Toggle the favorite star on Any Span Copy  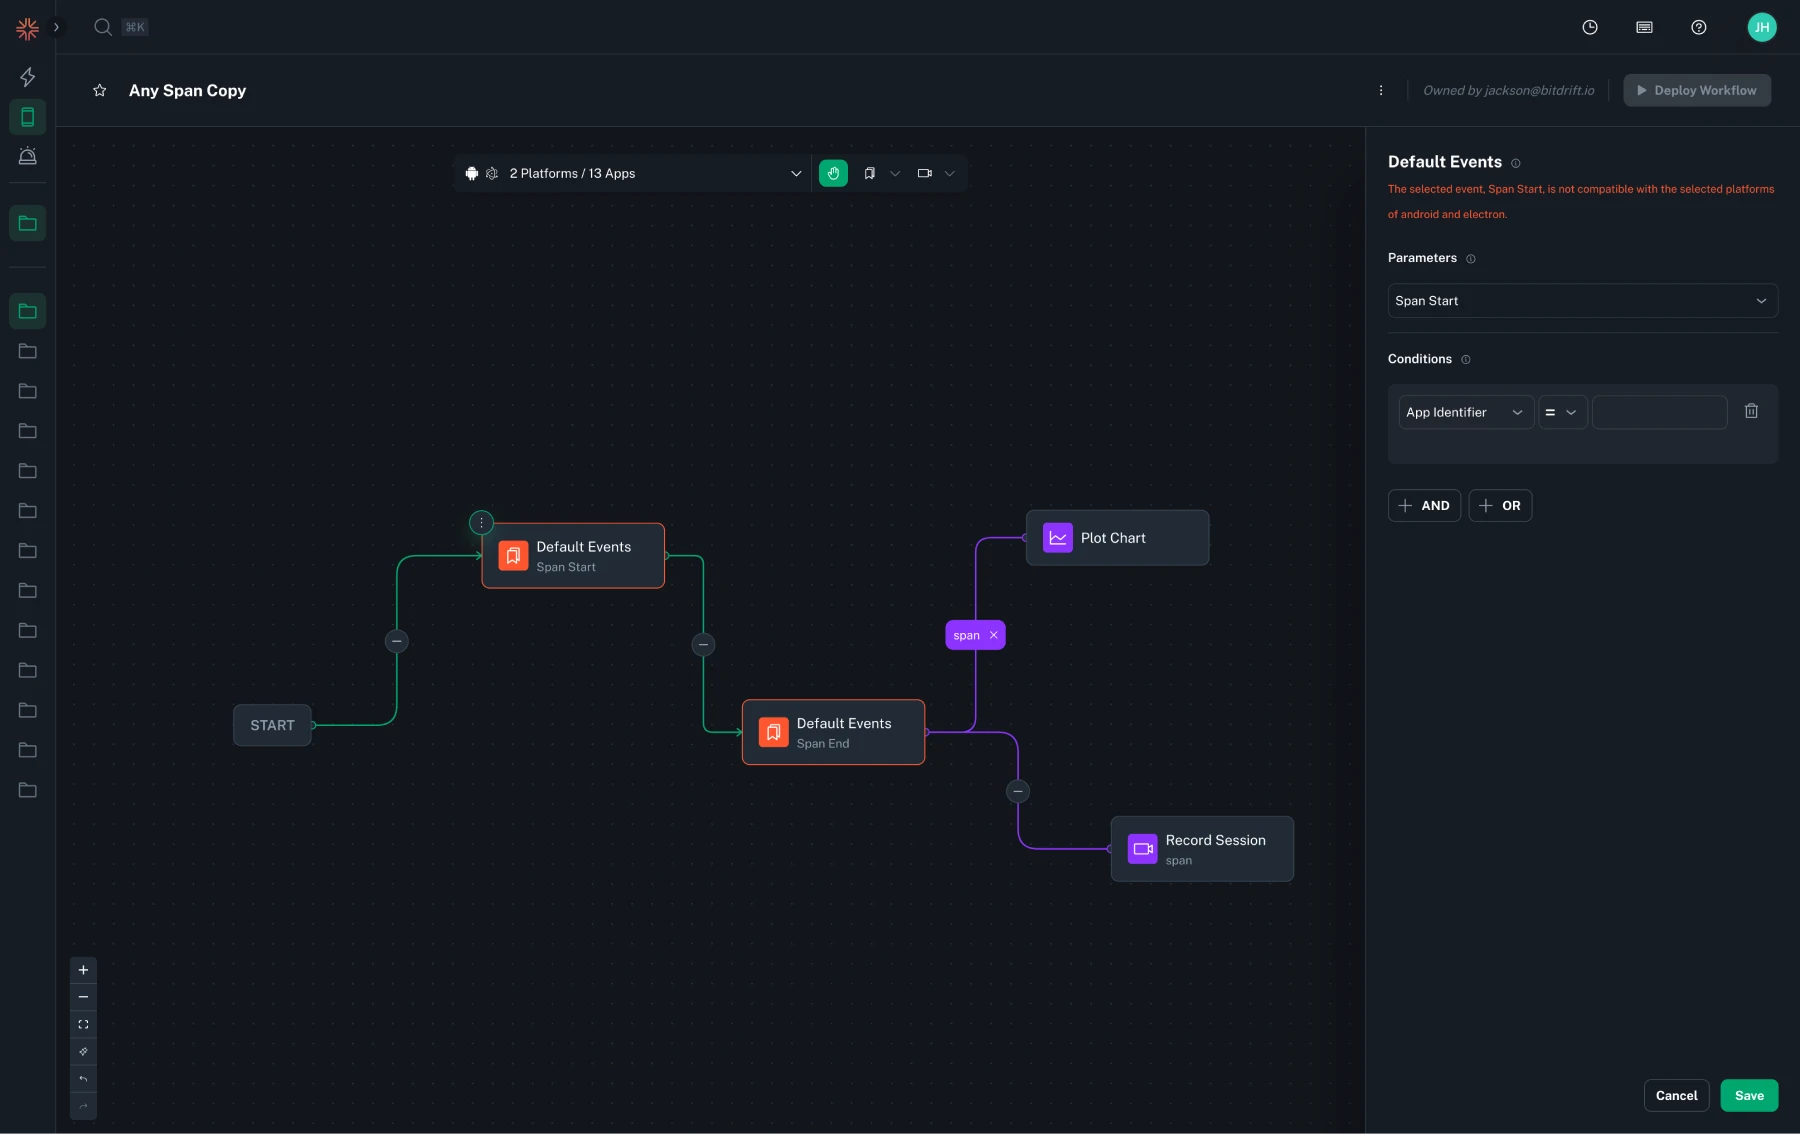99,90
